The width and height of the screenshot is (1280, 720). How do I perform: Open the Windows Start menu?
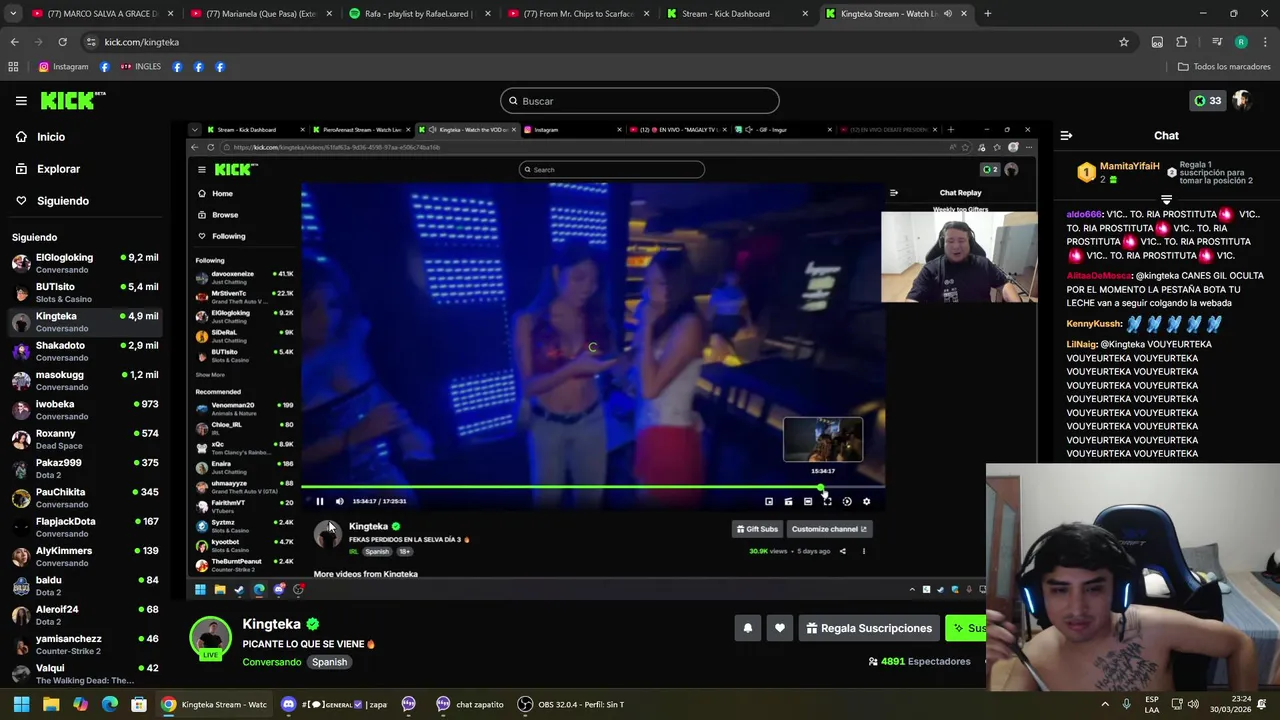(x=21, y=704)
